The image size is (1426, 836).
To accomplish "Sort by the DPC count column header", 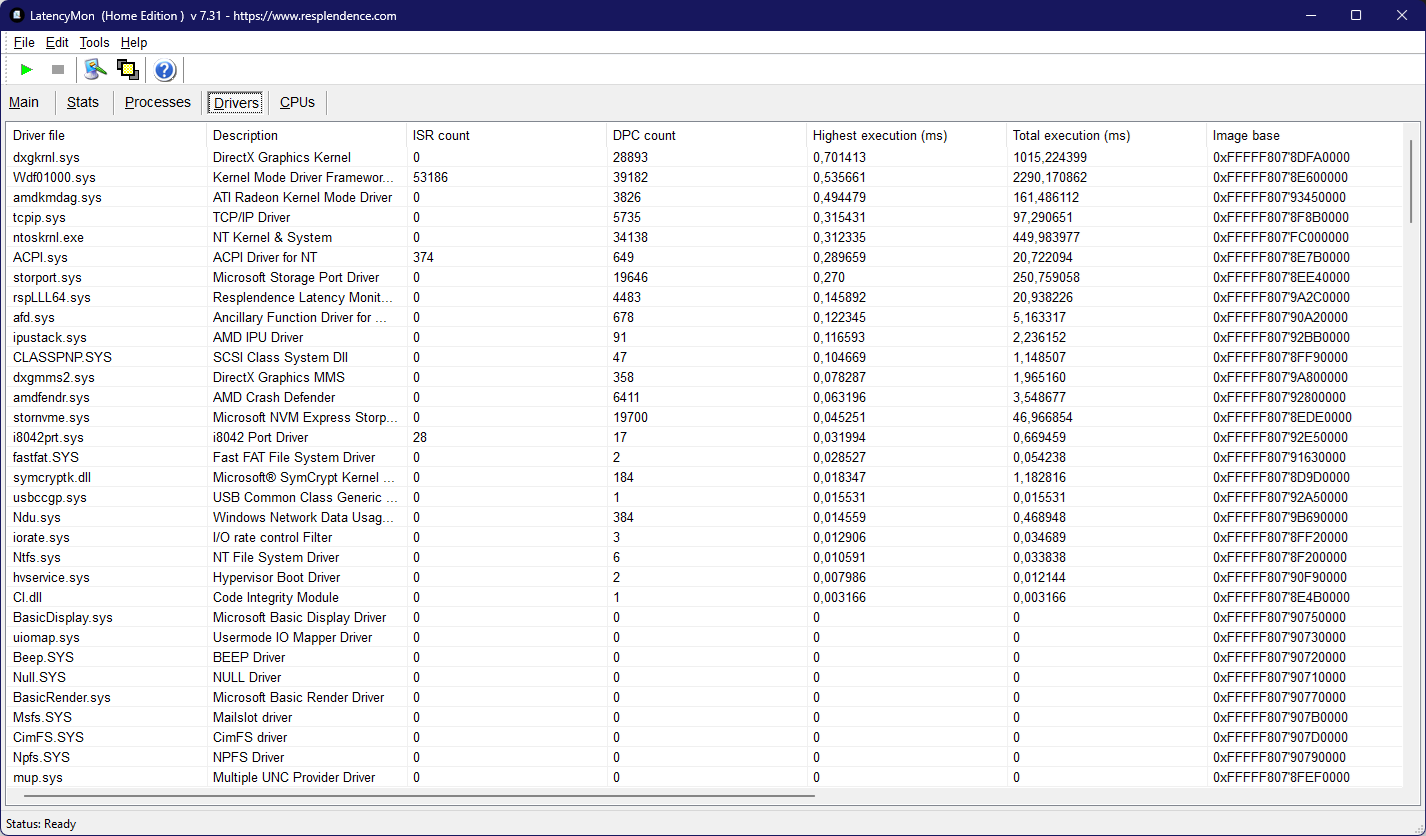I will pyautogui.click(x=644, y=135).
